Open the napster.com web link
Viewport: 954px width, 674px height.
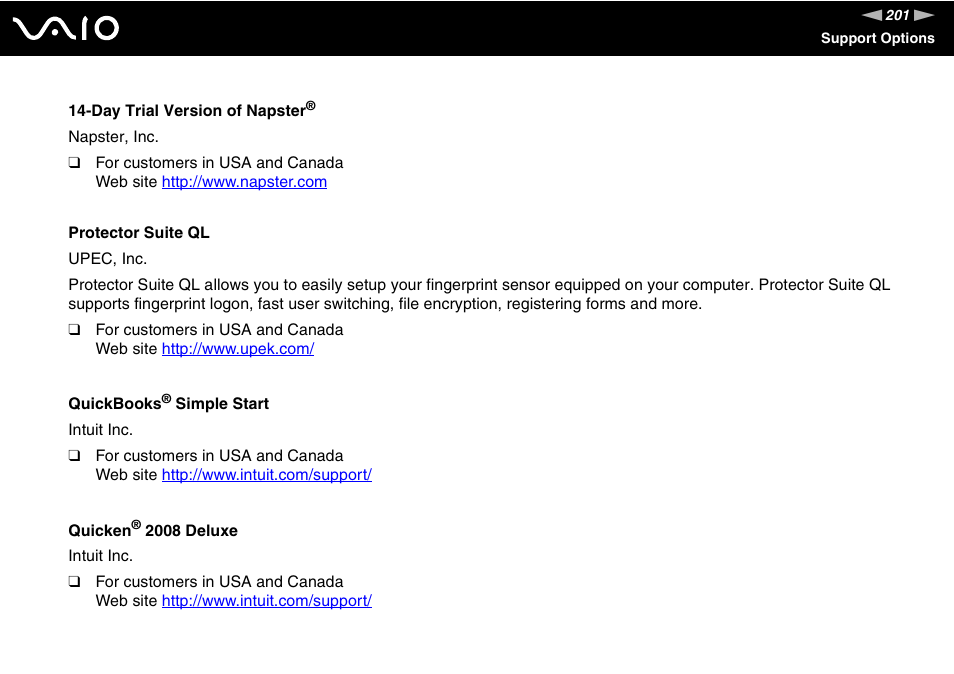[x=244, y=182]
